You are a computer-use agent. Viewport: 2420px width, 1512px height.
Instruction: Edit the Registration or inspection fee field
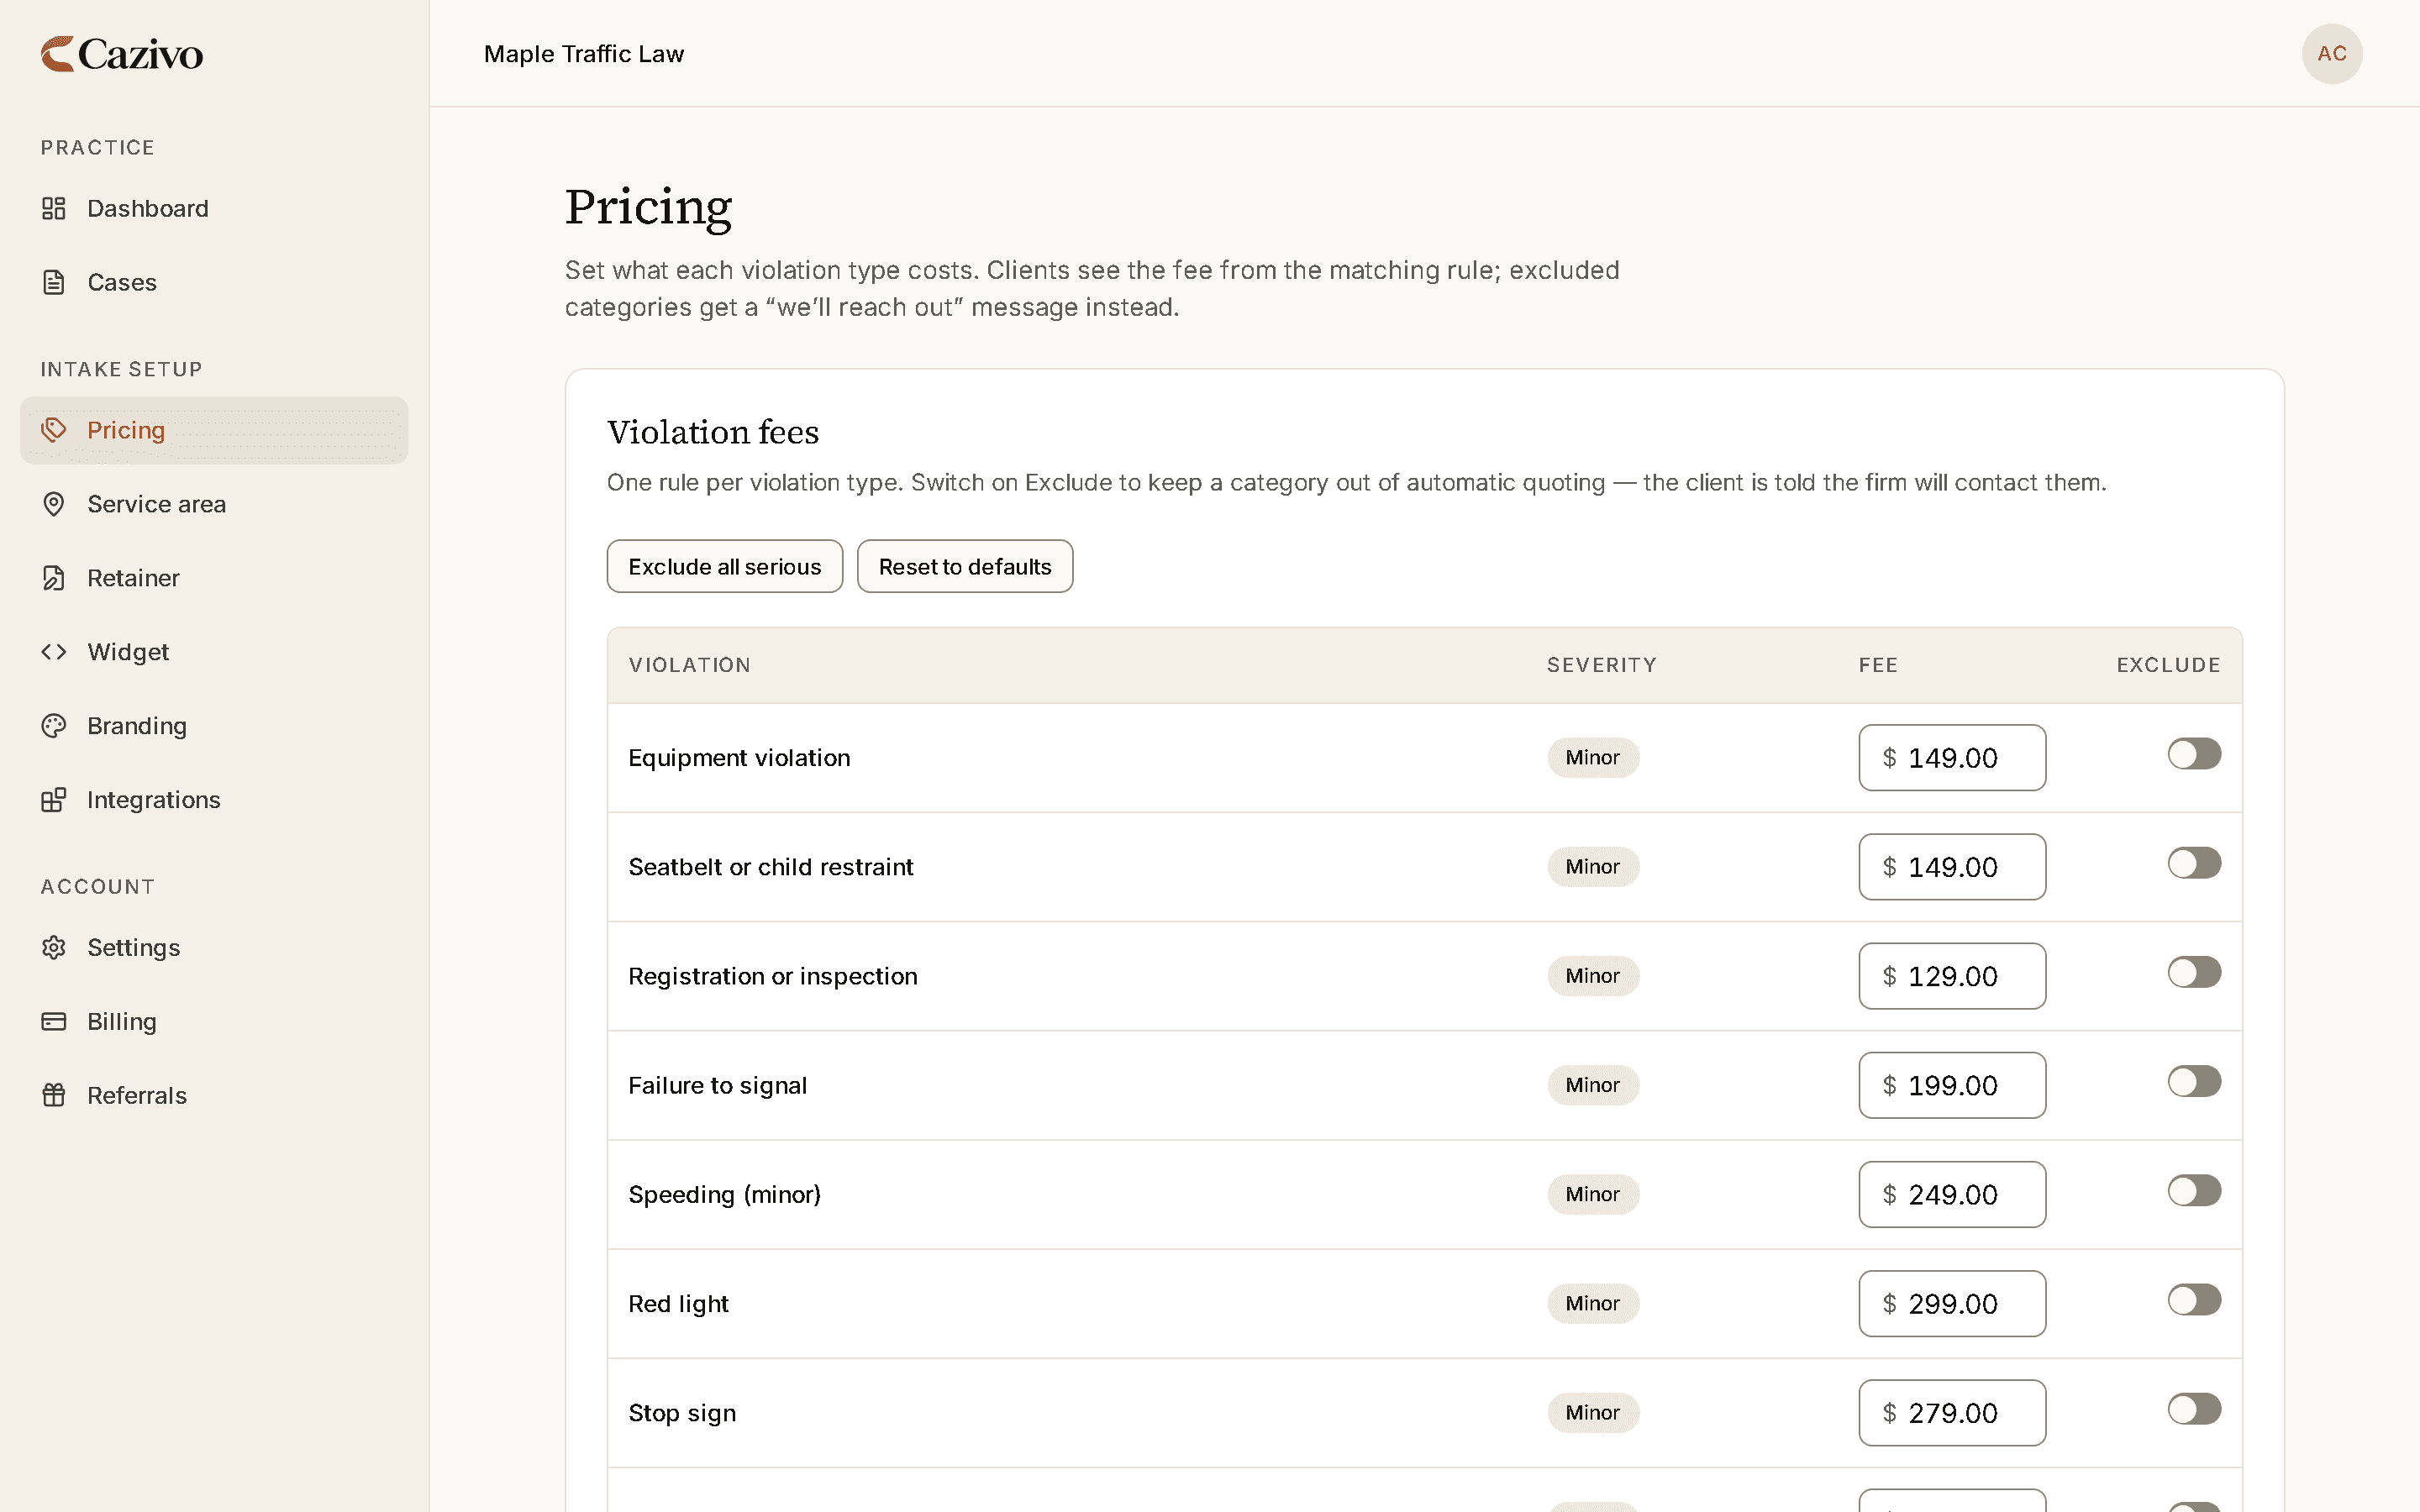coord(1952,976)
